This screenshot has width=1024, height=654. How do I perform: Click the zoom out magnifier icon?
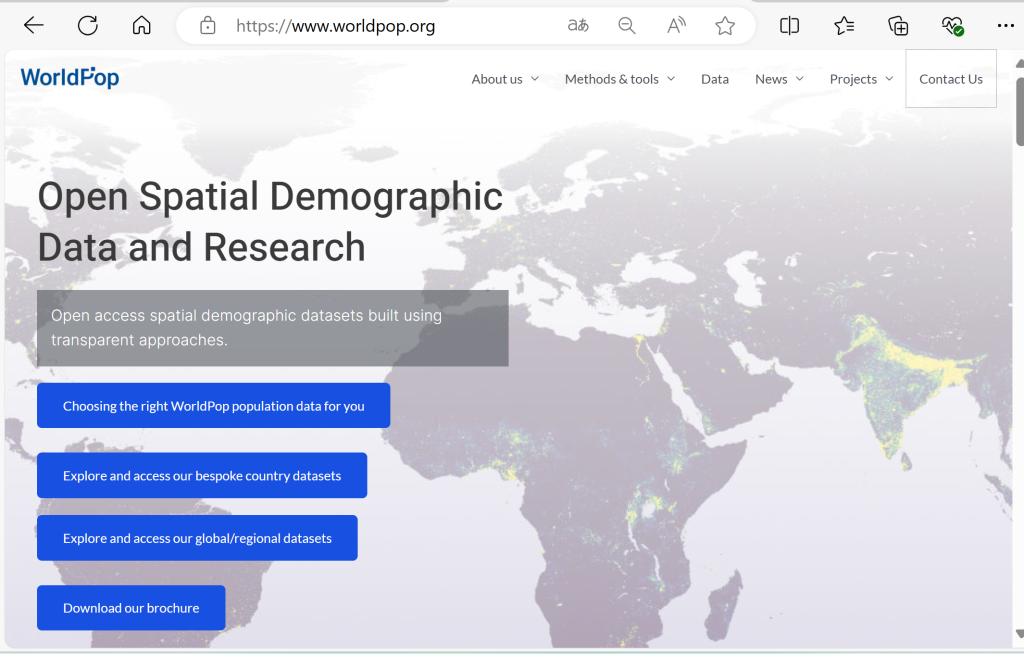point(627,26)
